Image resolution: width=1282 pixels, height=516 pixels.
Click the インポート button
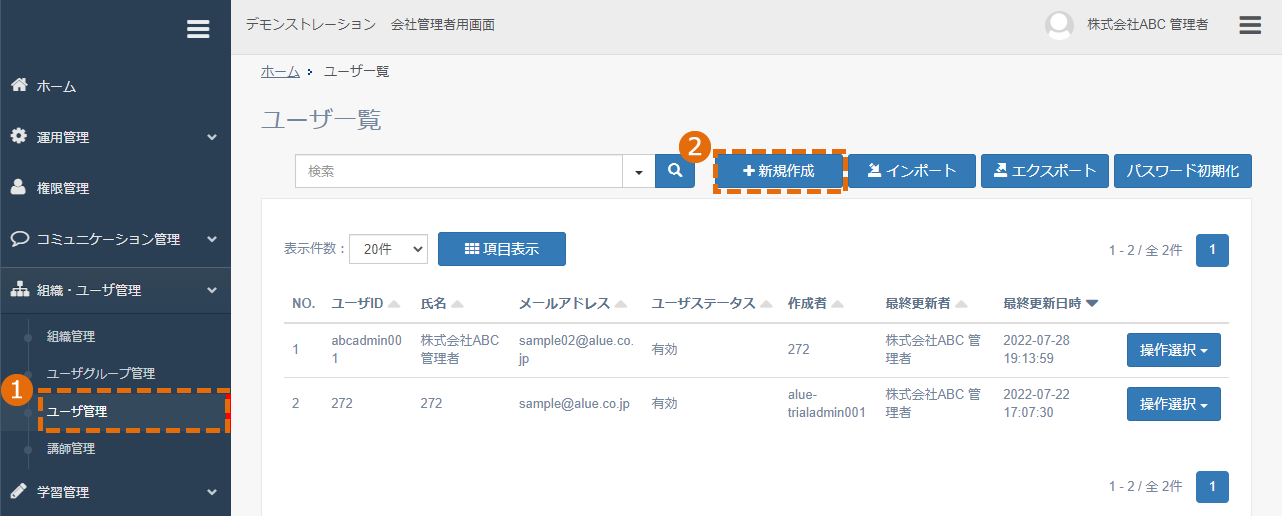[x=912, y=171]
